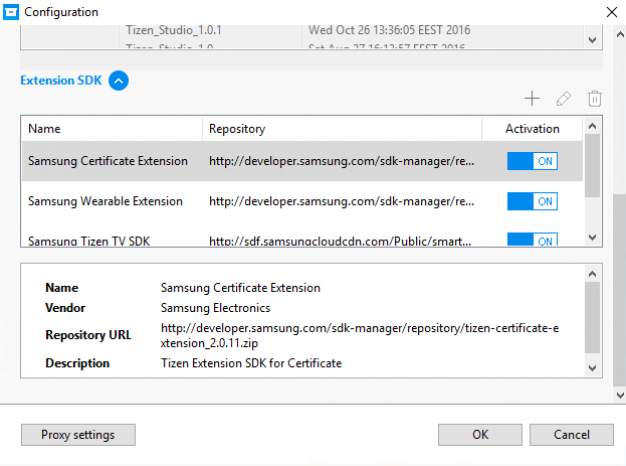Cancel the configuration dialog
Image resolution: width=626 pixels, height=466 pixels.
point(571,435)
